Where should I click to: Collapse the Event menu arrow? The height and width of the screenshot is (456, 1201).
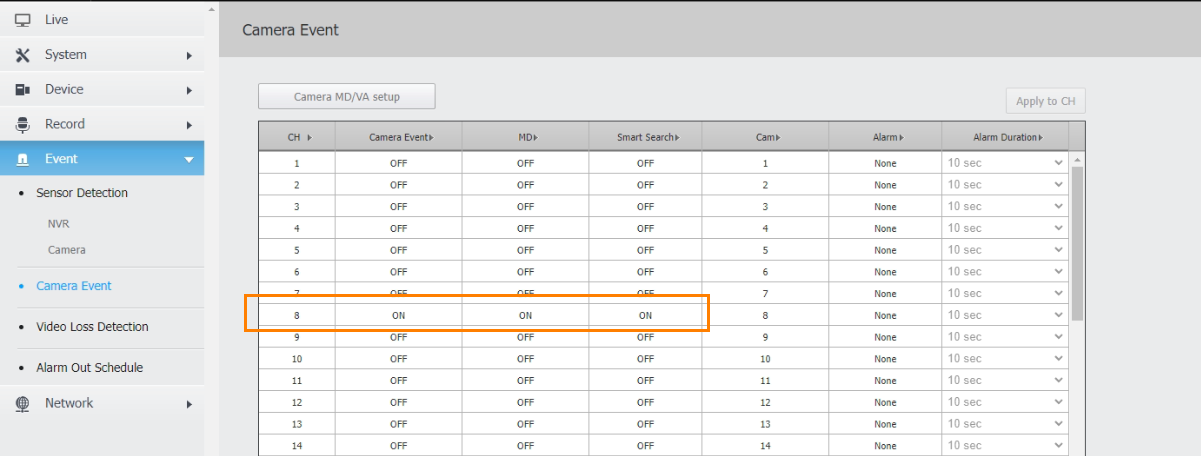189,160
